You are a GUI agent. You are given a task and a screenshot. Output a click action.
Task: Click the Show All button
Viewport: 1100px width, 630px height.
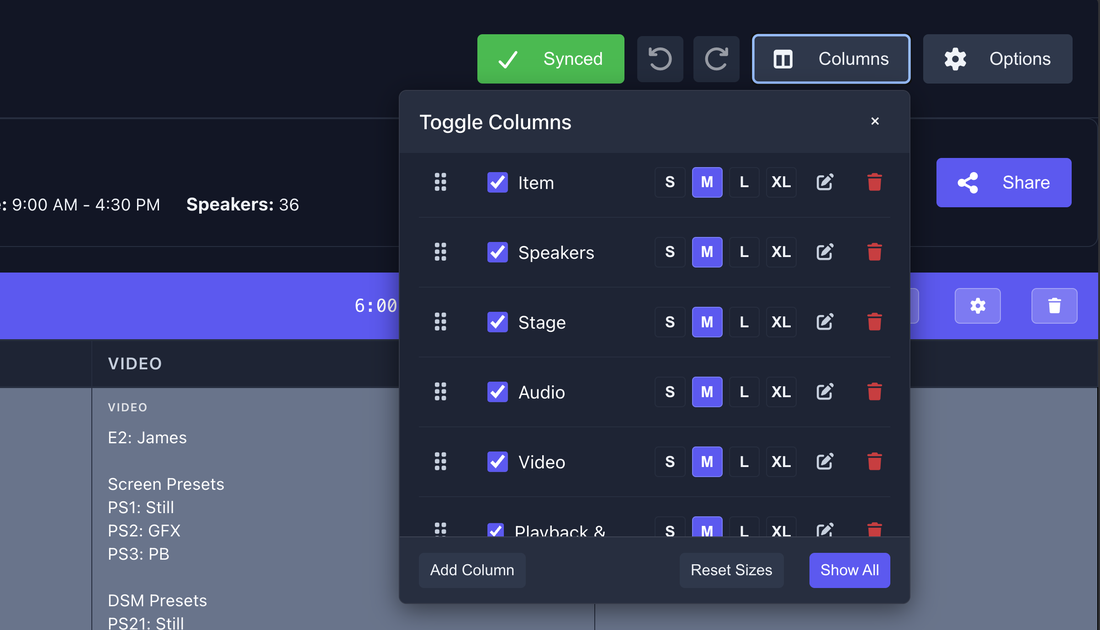tap(850, 570)
